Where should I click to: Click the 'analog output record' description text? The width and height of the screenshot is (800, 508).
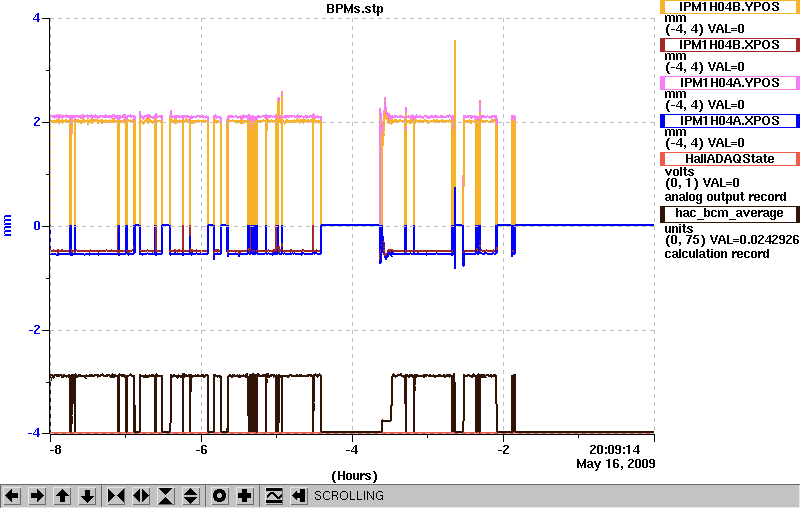click(725, 197)
